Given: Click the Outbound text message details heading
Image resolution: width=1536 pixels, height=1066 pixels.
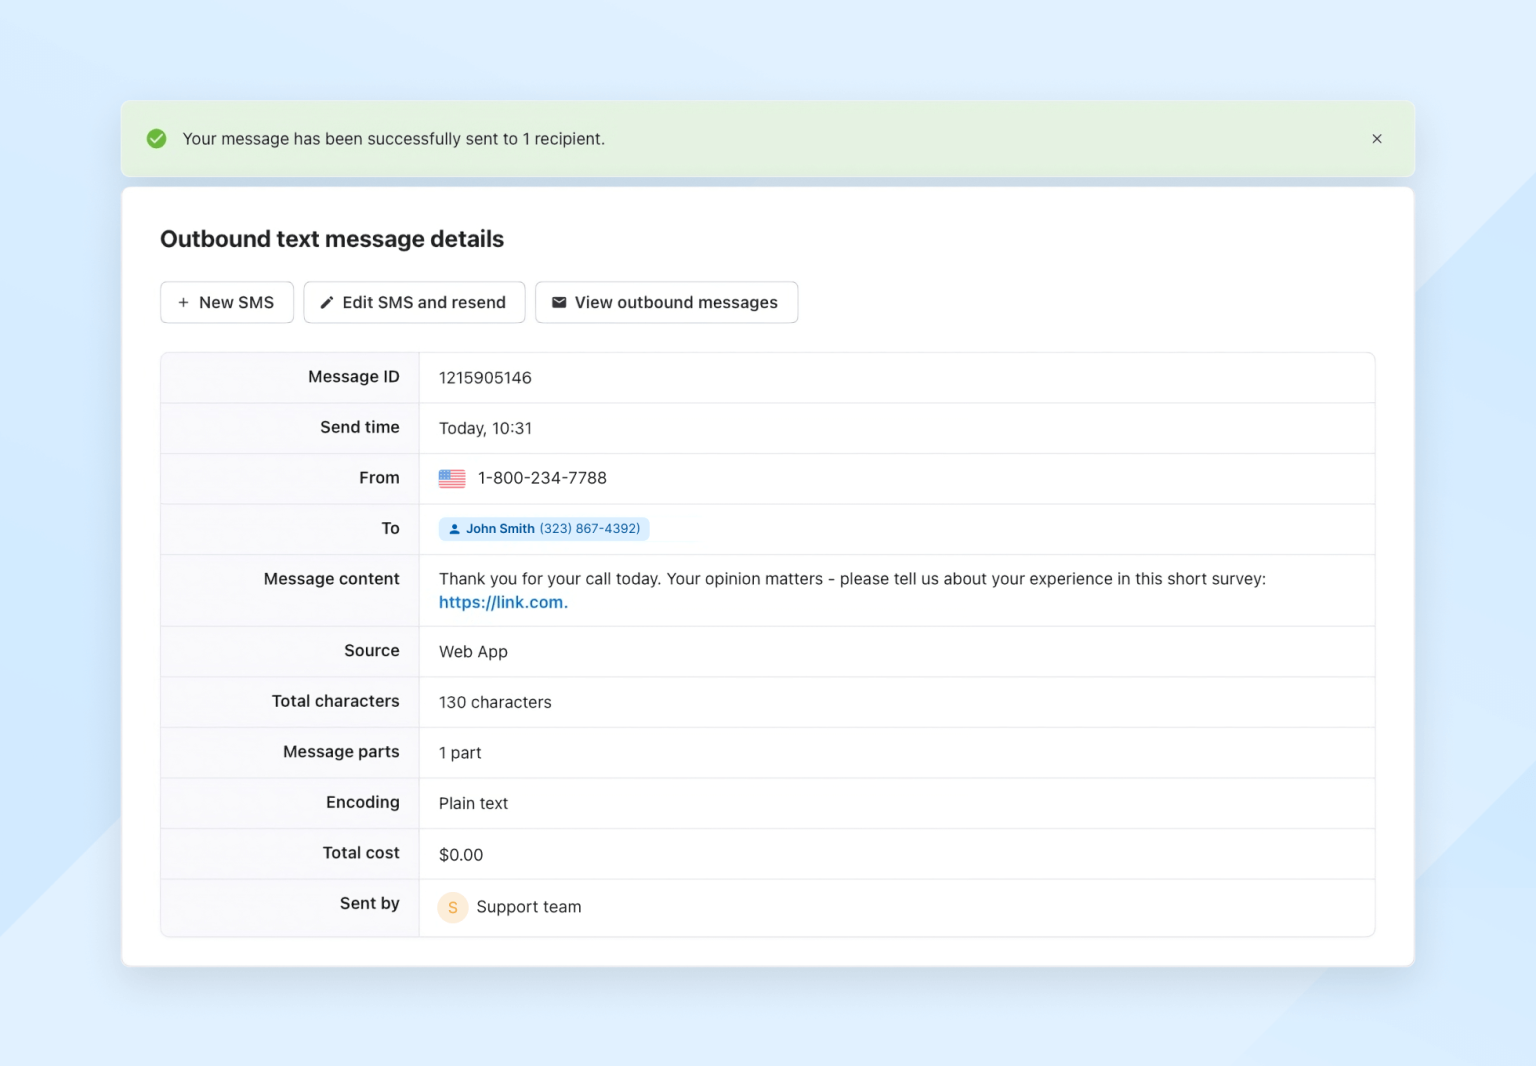Looking at the screenshot, I should coord(332,239).
